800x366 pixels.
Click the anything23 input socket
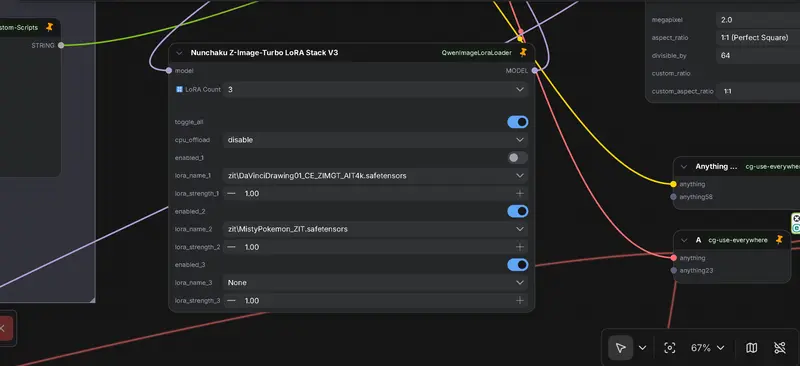point(673,271)
